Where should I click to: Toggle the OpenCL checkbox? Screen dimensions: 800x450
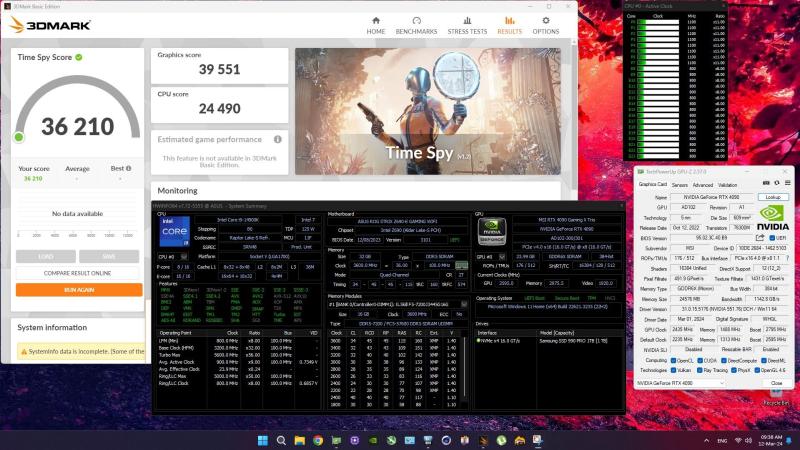pos(671,359)
